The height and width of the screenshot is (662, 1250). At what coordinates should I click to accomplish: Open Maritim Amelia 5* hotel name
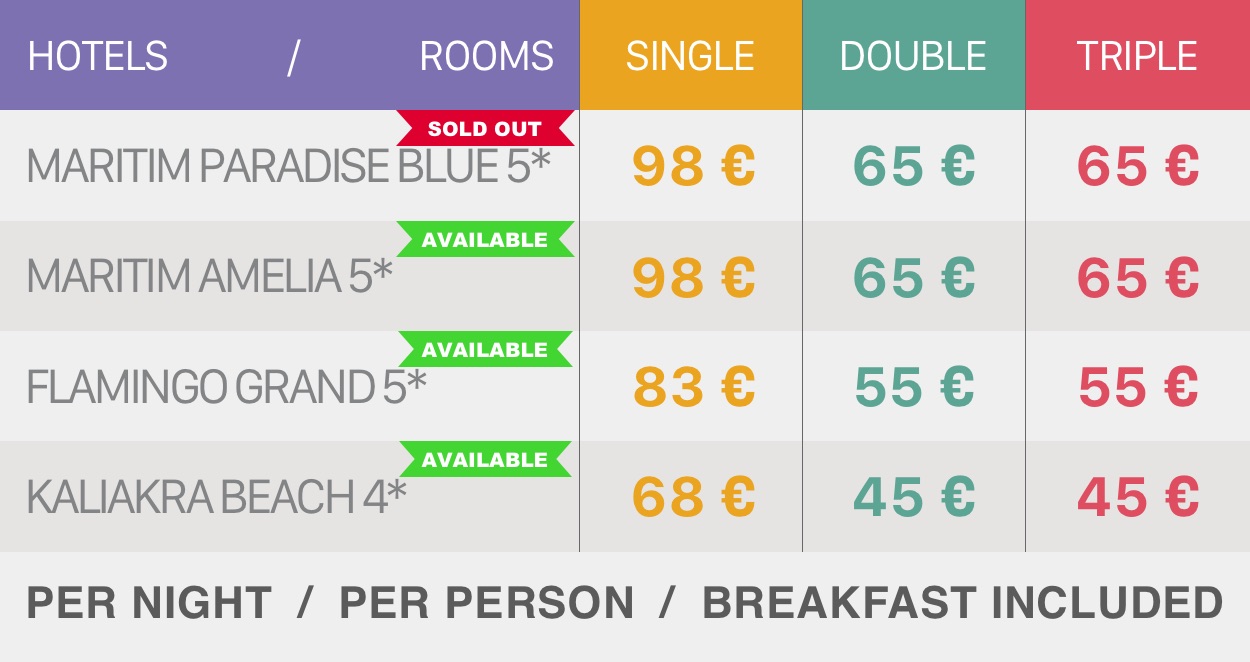coord(210,277)
